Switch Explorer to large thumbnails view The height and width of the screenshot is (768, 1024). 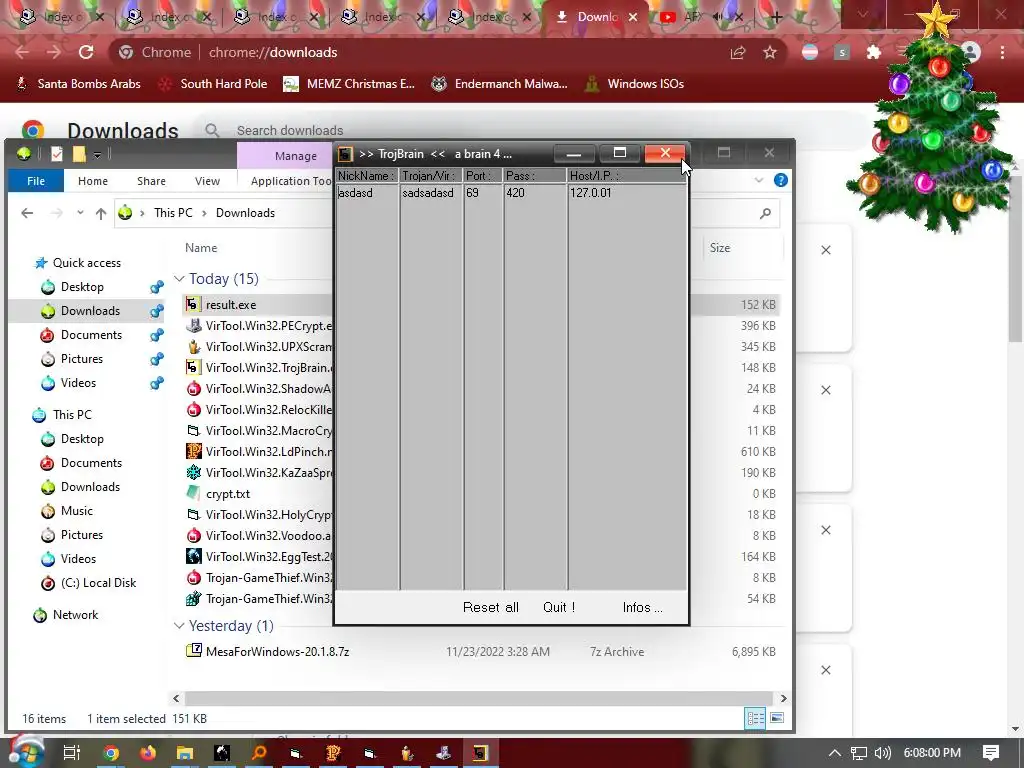click(x=776, y=718)
